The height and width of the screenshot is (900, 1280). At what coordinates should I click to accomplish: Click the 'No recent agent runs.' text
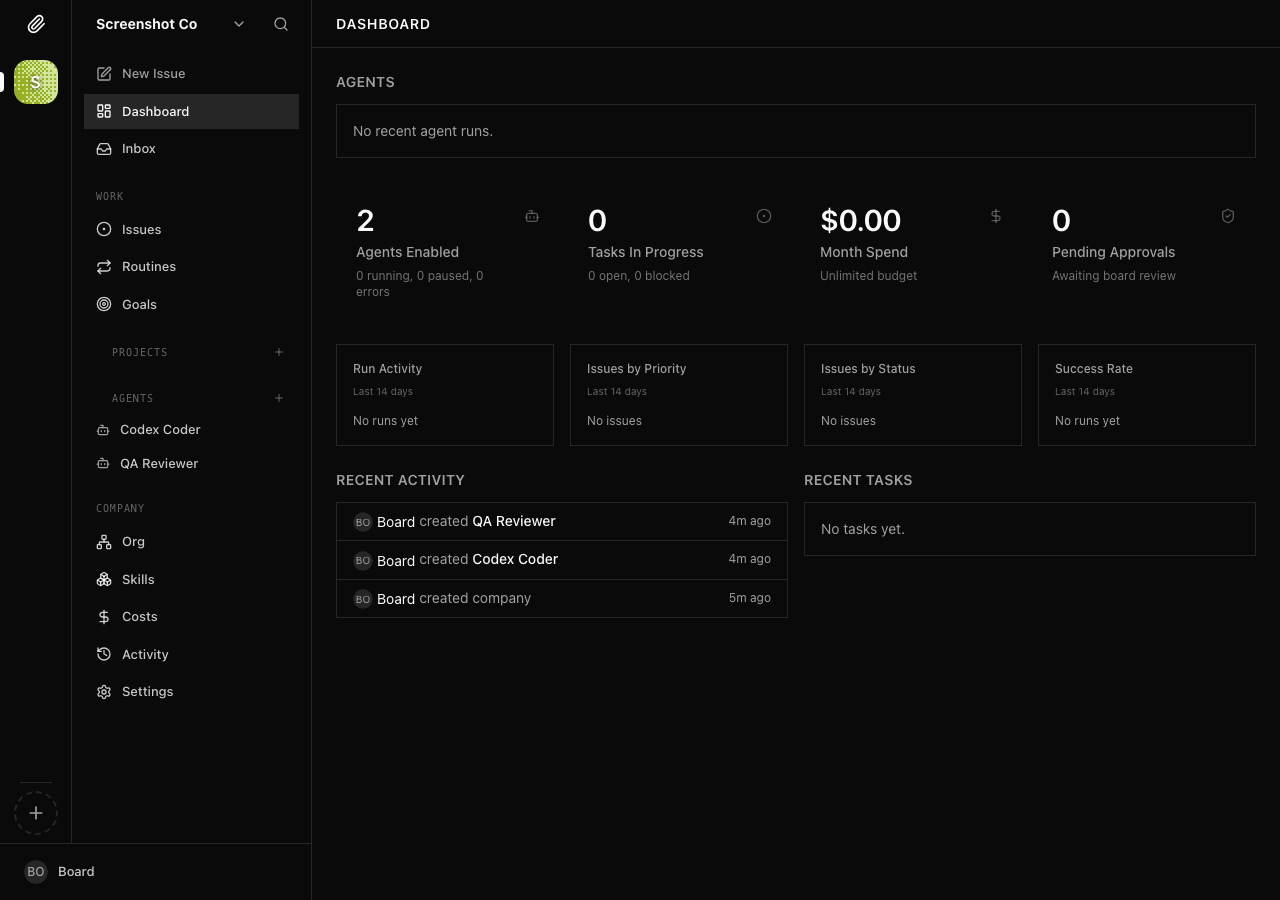[423, 131]
